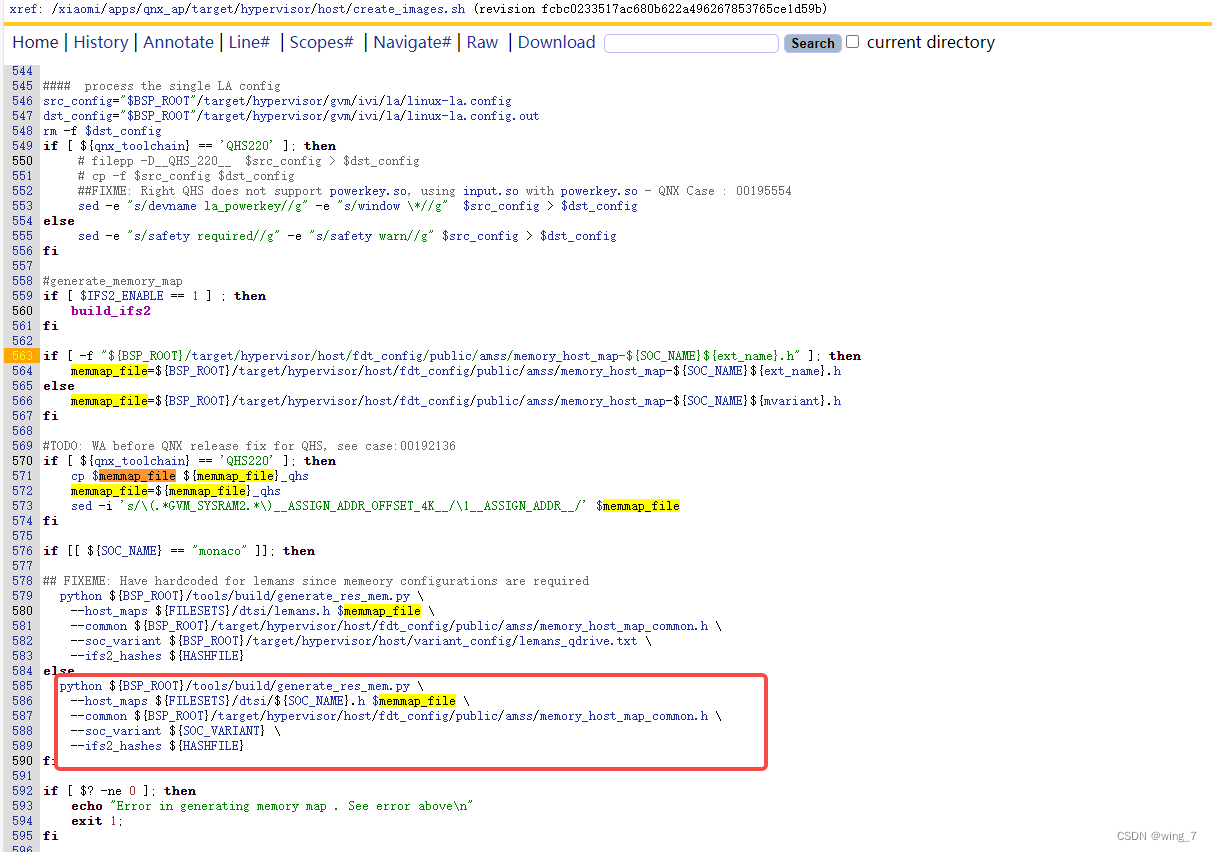Image resolution: width=1212 pixels, height=852 pixels.
Task: Click the highlighted memmap_file variable
Action: (135, 475)
